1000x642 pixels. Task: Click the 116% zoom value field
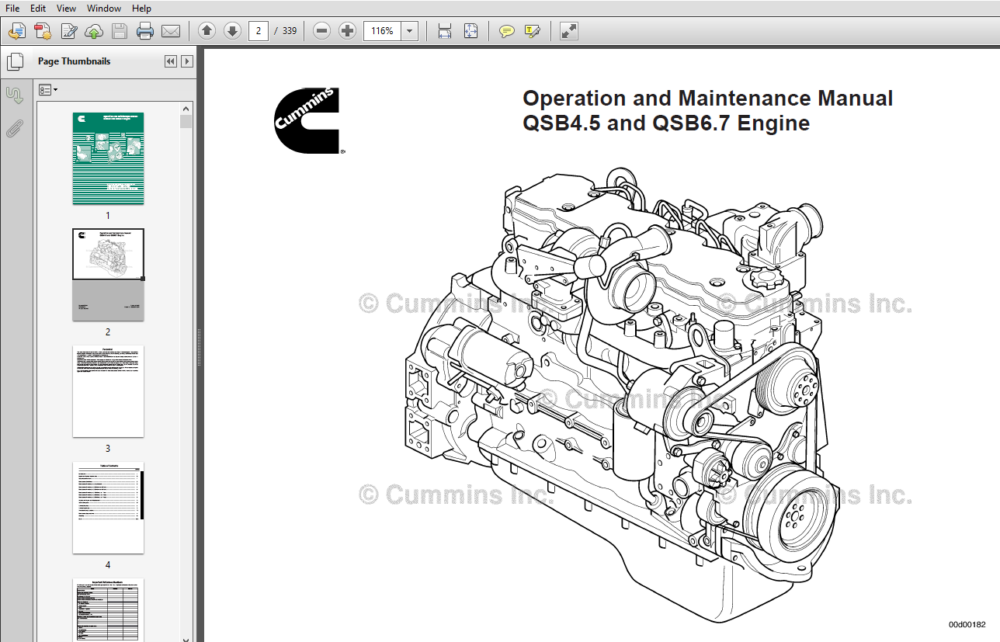point(382,31)
